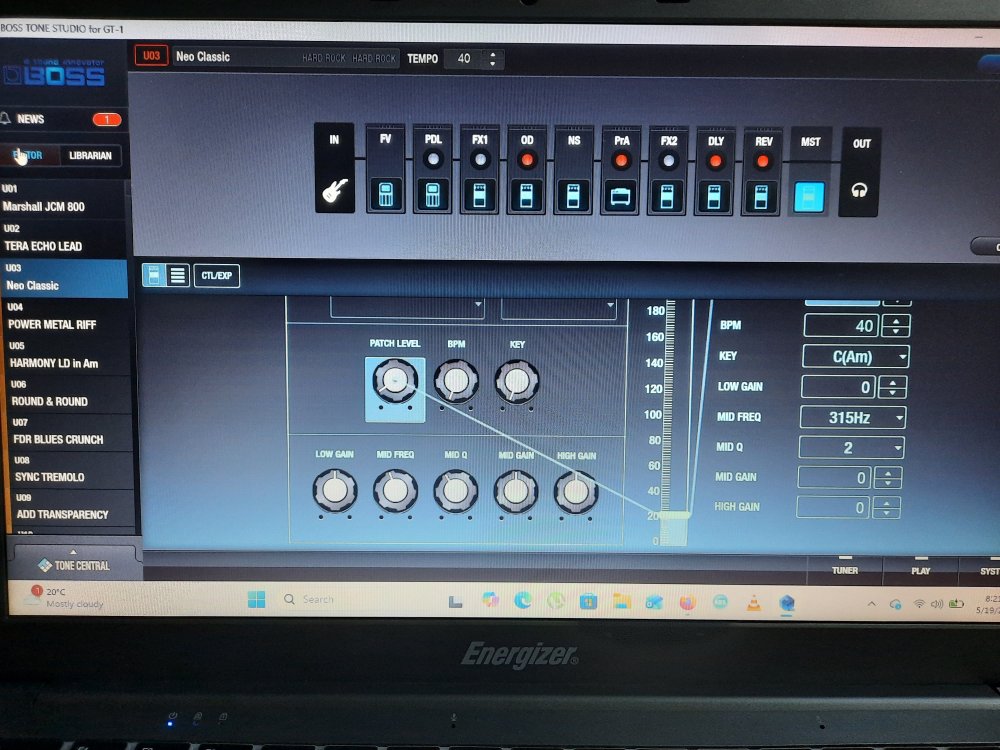Click the U03 patch number button
The width and height of the screenshot is (1000, 750).
pos(151,55)
